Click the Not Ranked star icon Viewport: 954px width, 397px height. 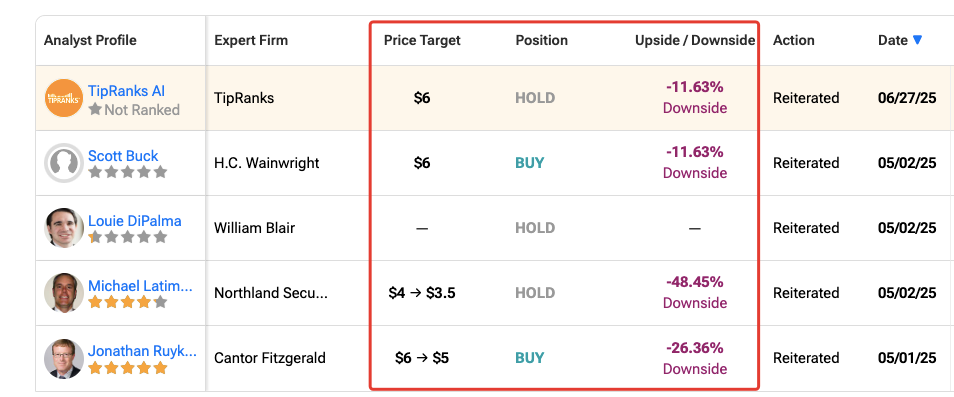(x=95, y=109)
